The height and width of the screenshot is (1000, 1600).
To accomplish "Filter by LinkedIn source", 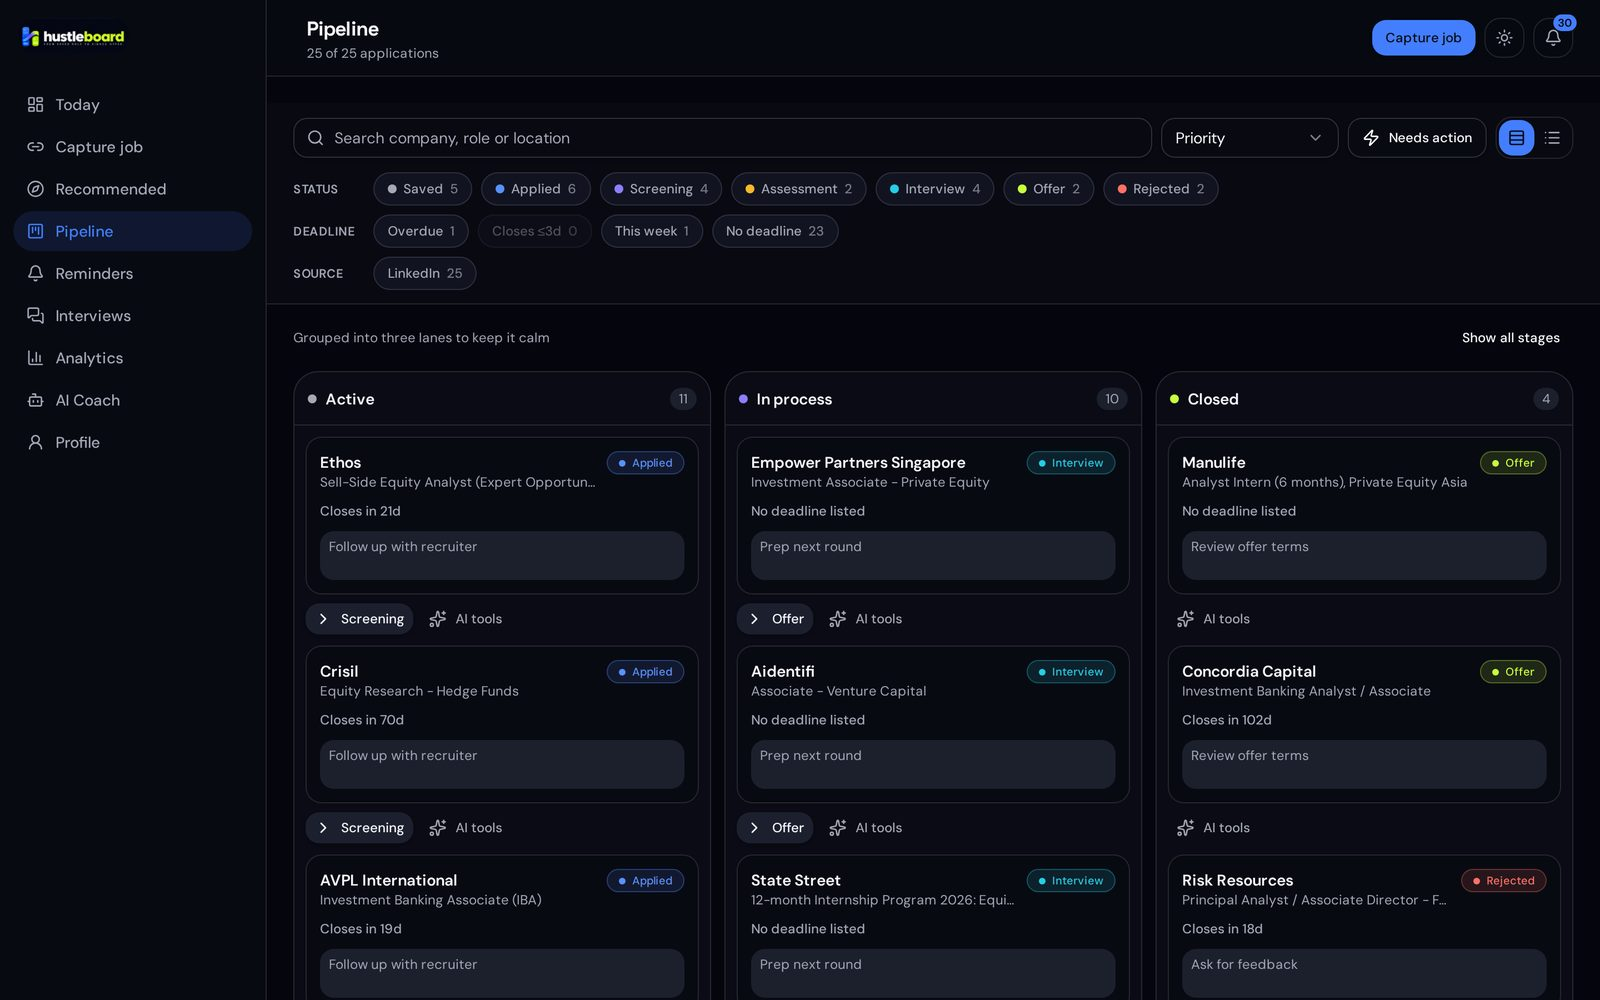I will coord(425,273).
